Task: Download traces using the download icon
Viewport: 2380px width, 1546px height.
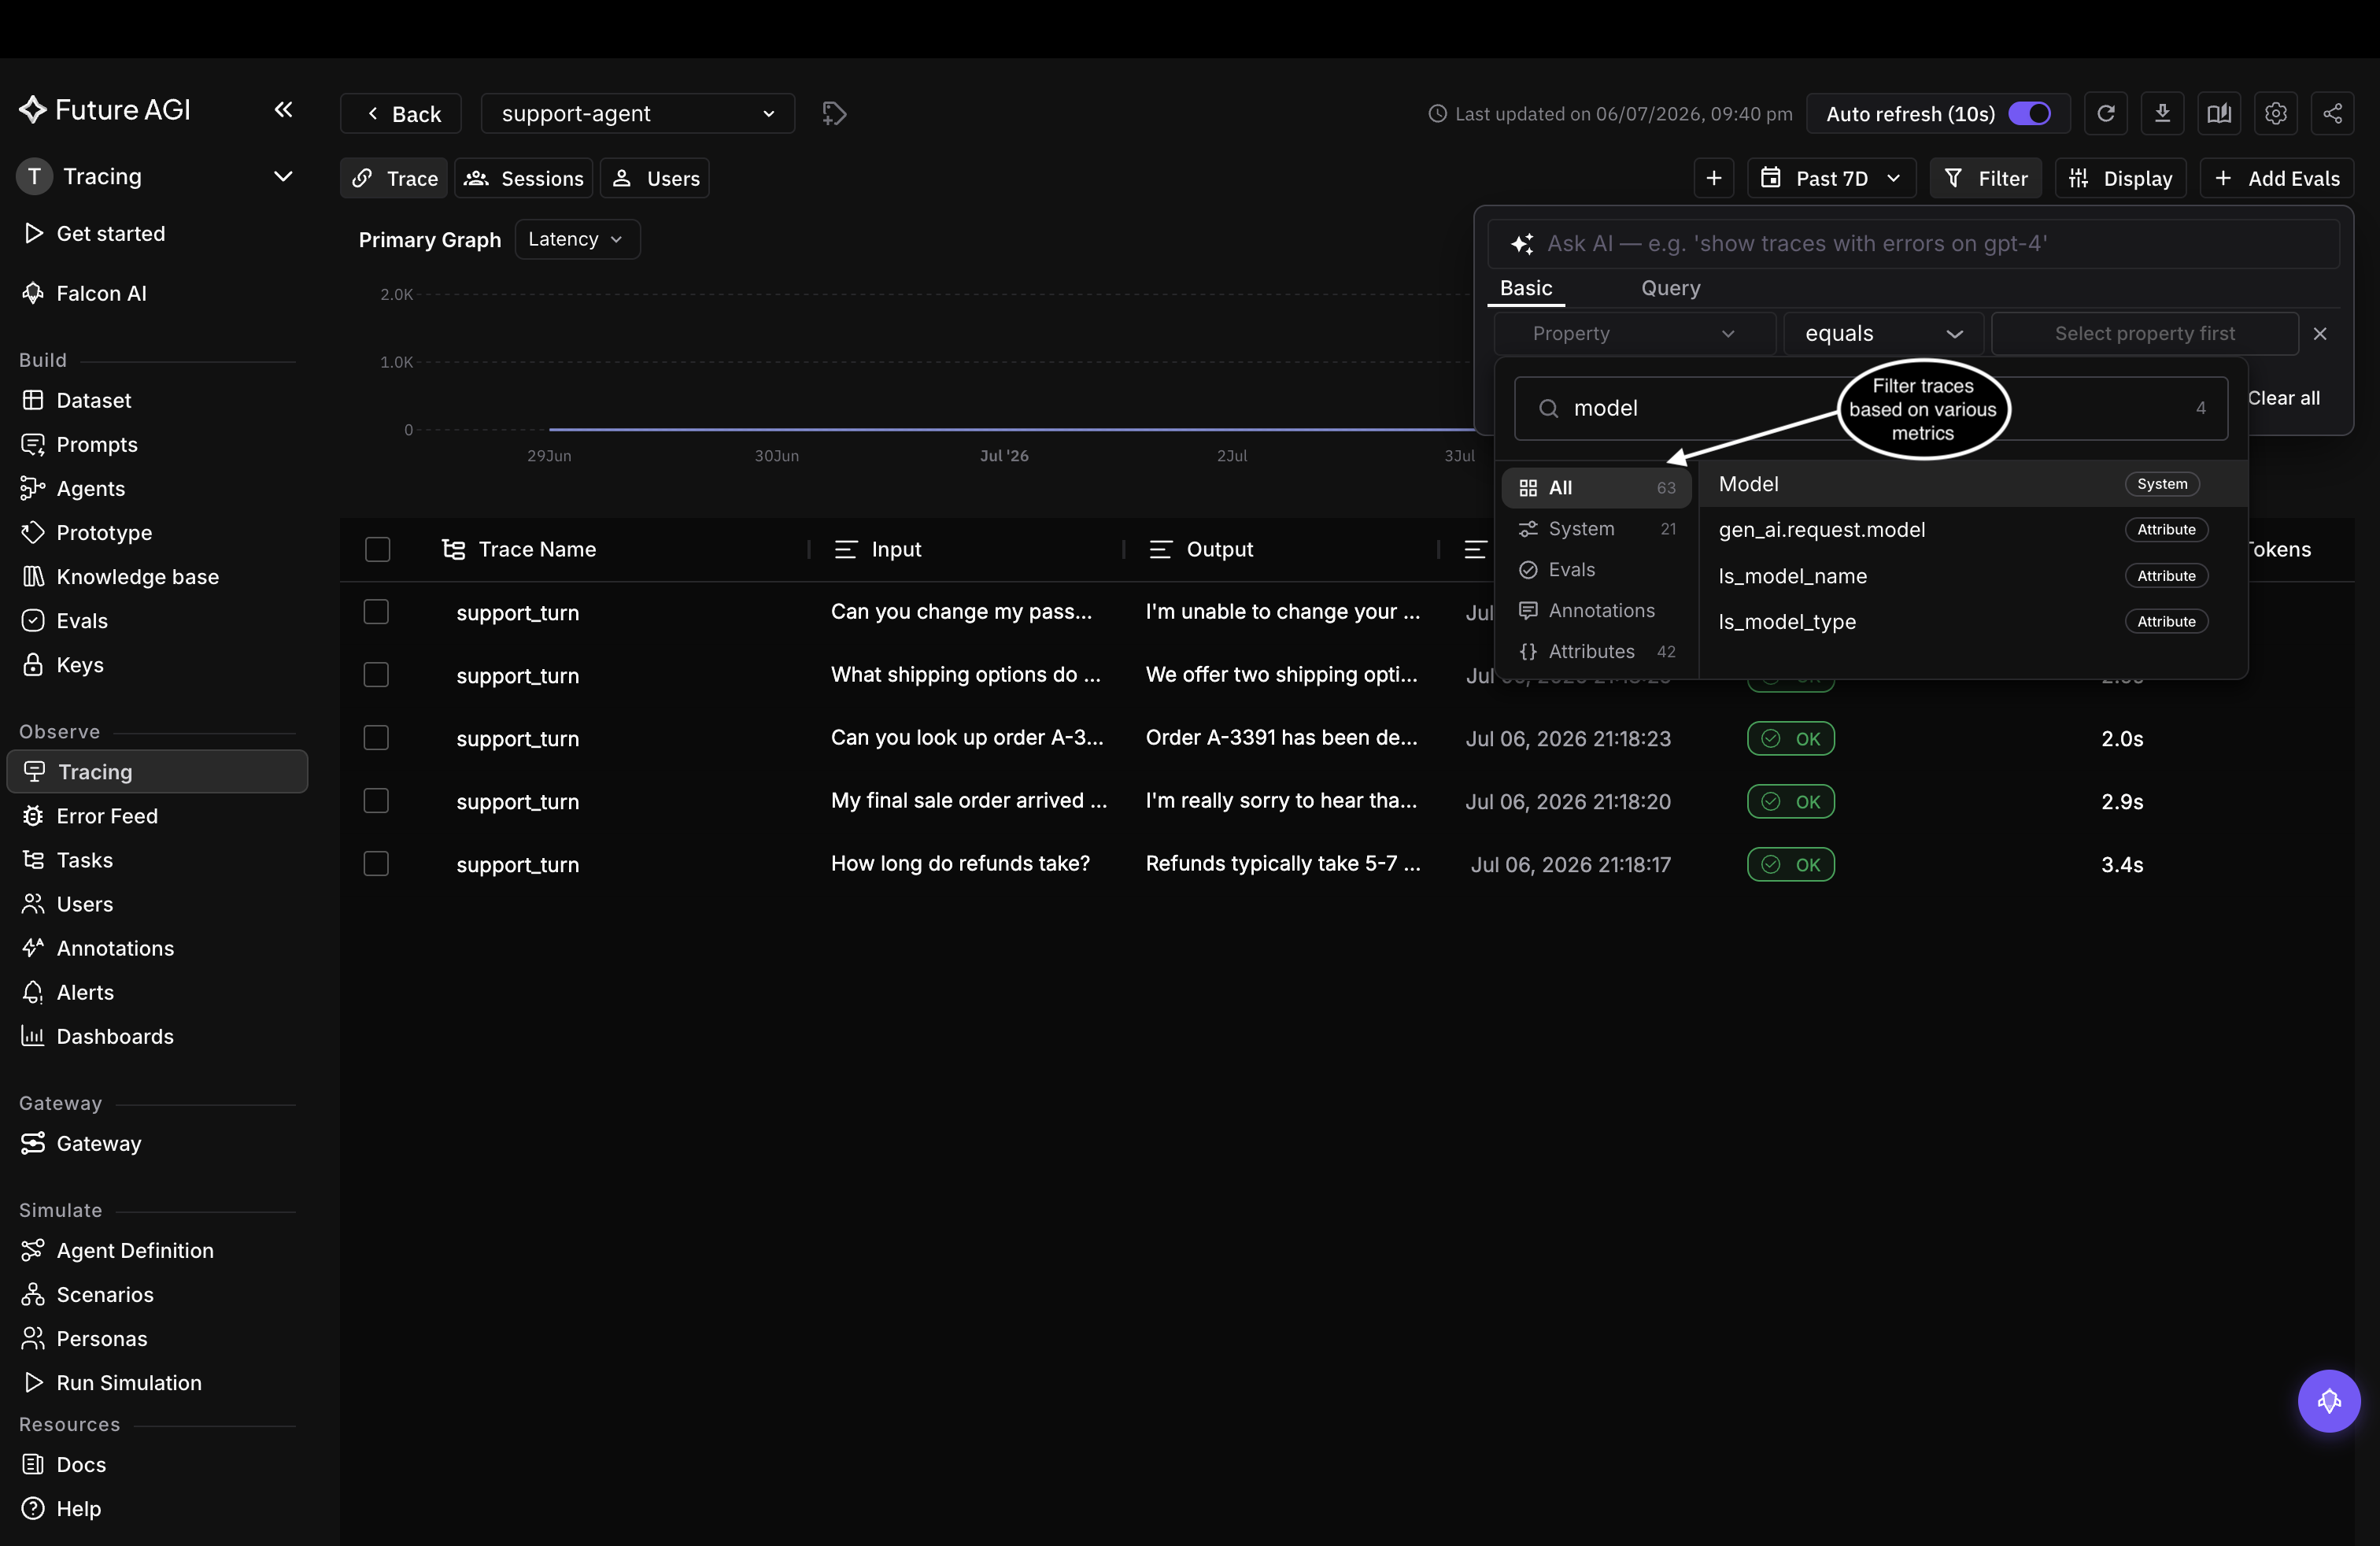Action: tap(2162, 114)
